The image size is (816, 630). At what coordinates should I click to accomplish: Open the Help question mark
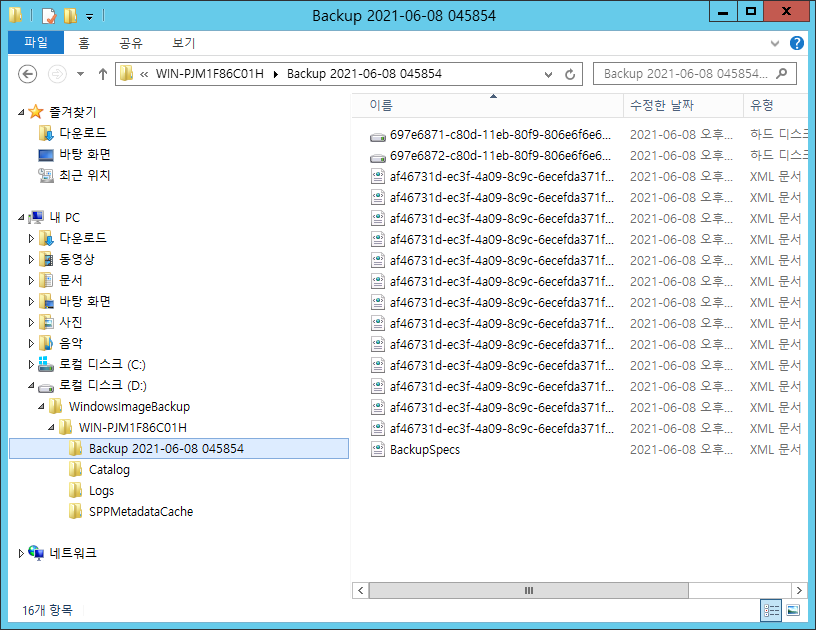(x=796, y=43)
